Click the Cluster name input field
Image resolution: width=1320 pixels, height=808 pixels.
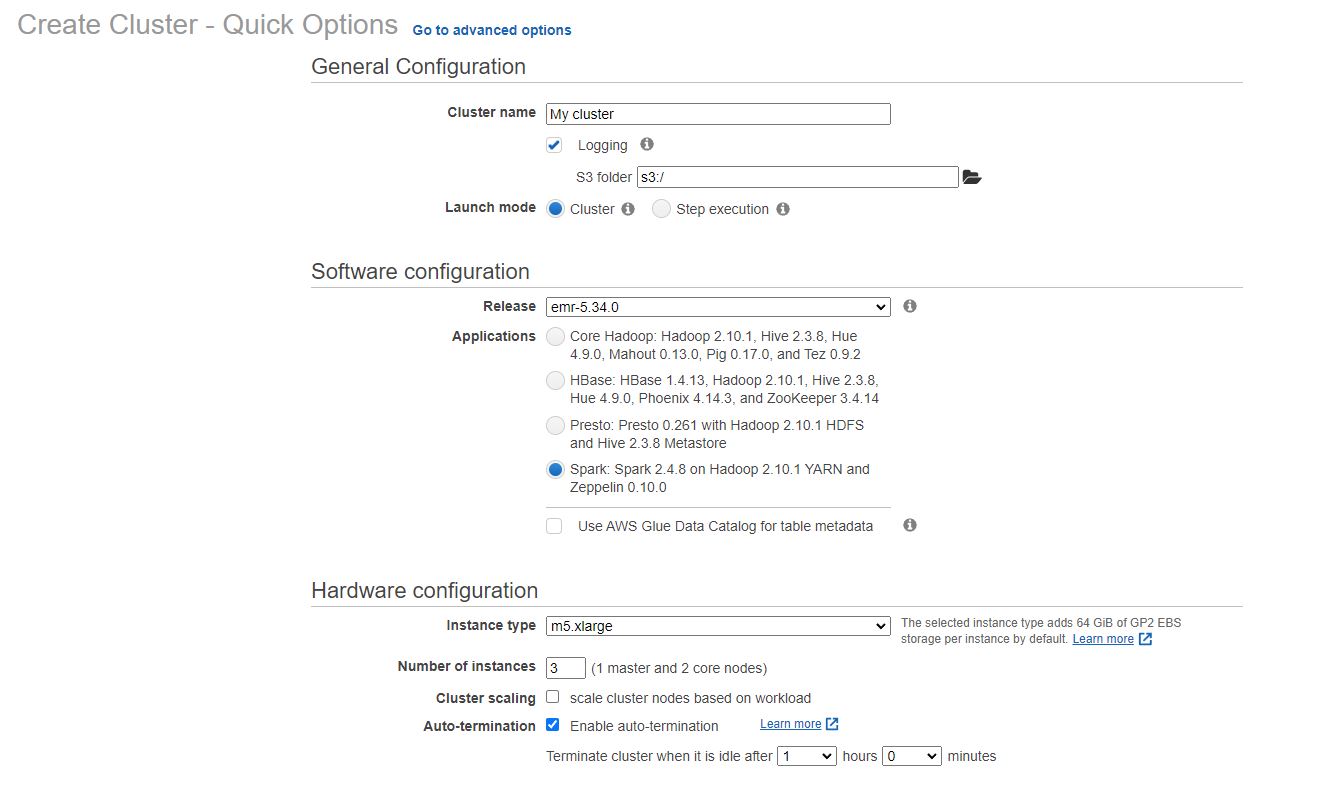pos(717,114)
